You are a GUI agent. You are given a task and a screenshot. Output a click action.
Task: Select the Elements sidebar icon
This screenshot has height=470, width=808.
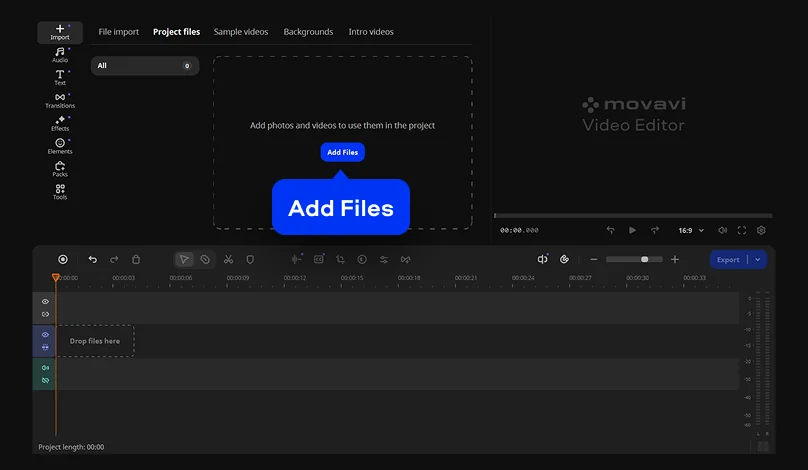coord(60,146)
